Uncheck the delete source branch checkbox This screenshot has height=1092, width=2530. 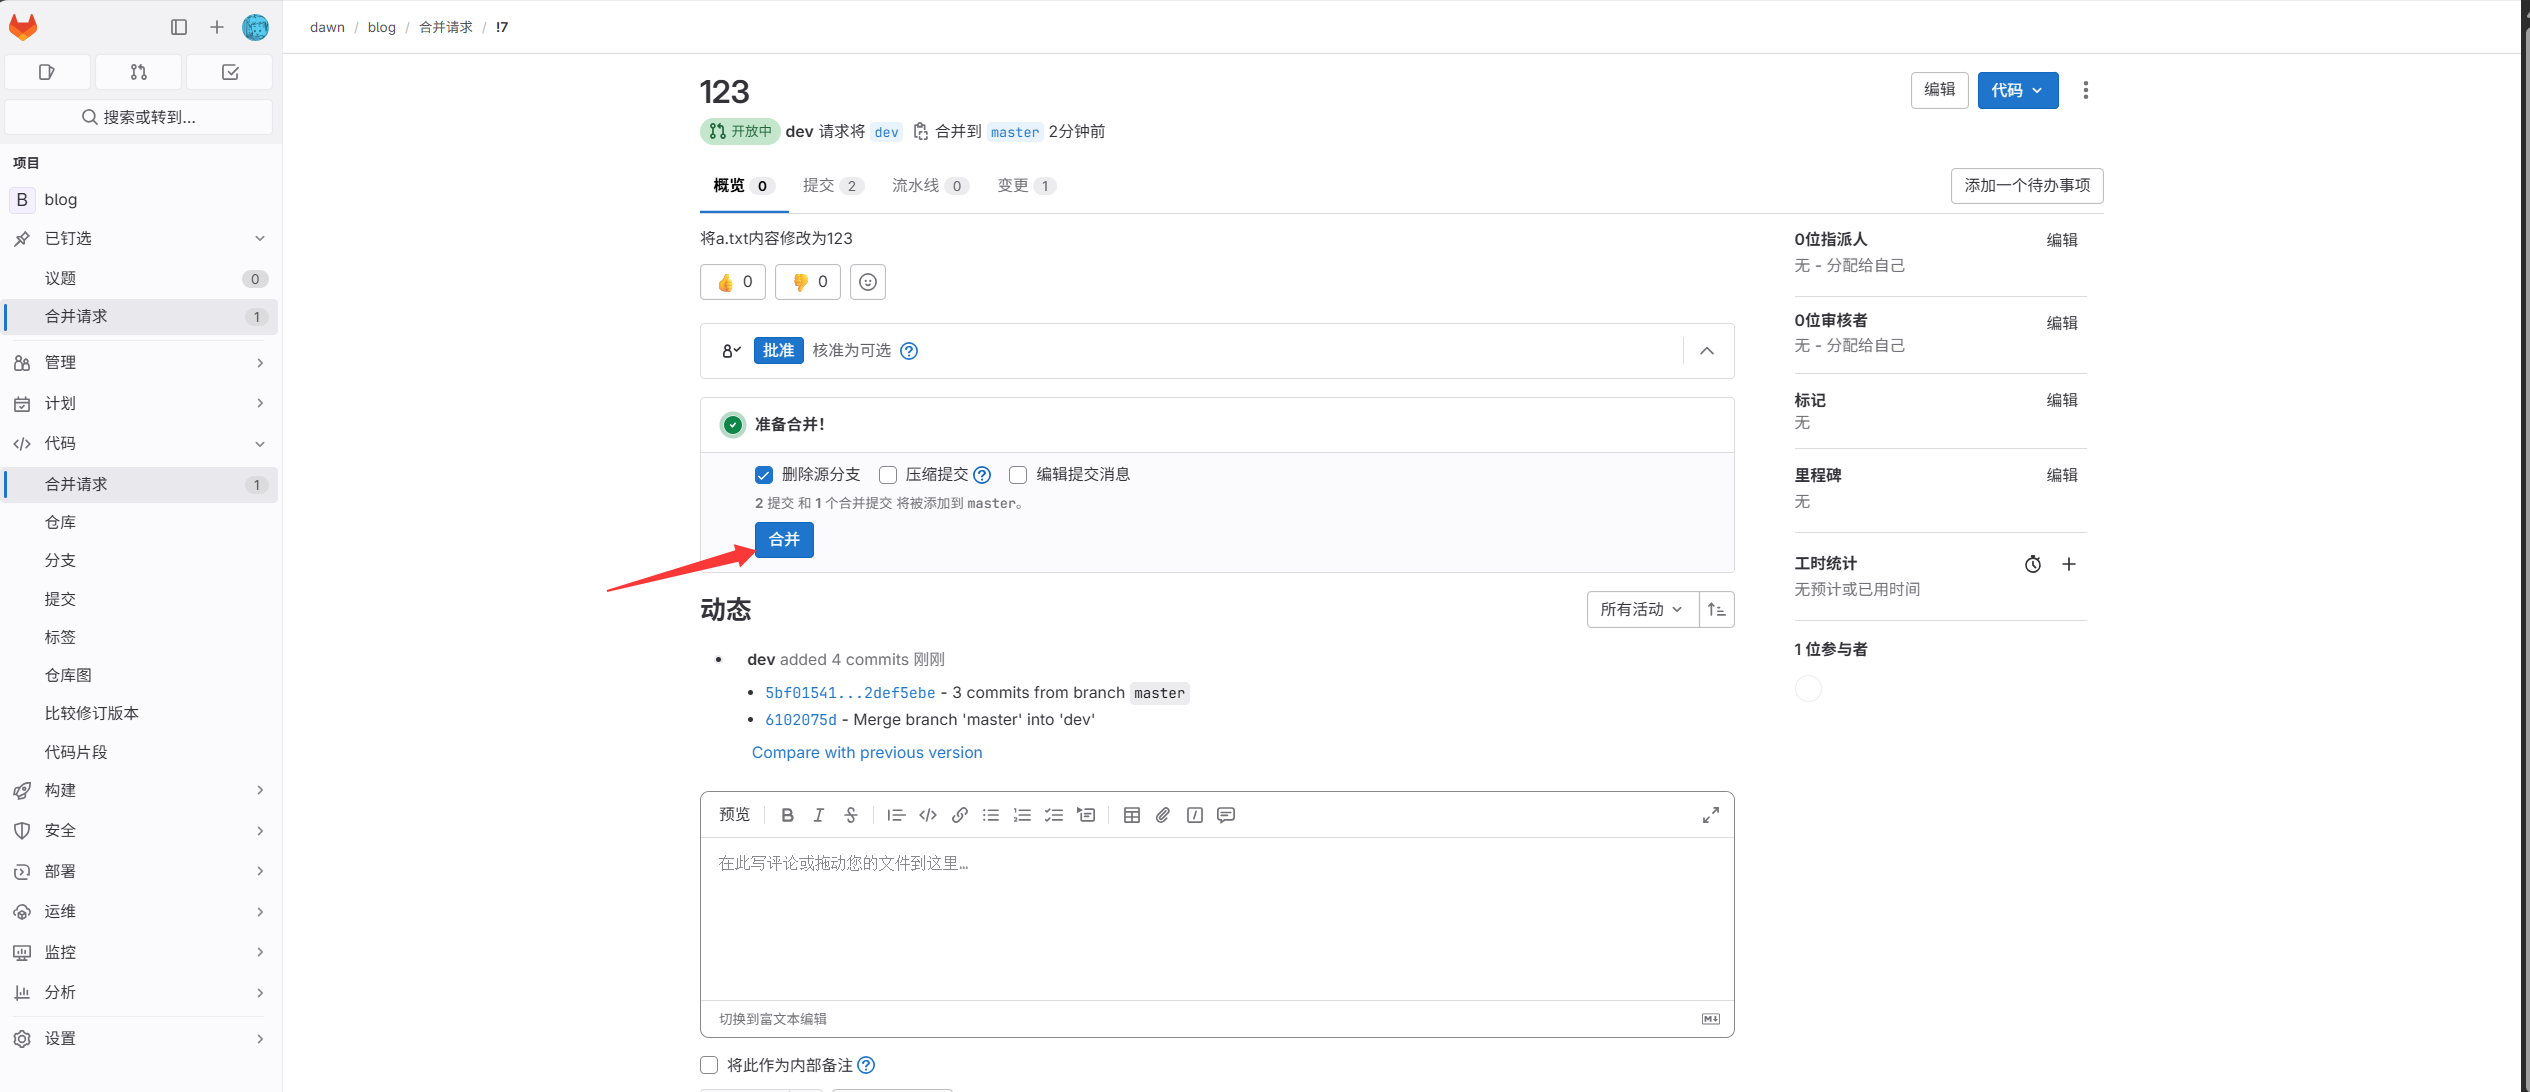pos(764,475)
